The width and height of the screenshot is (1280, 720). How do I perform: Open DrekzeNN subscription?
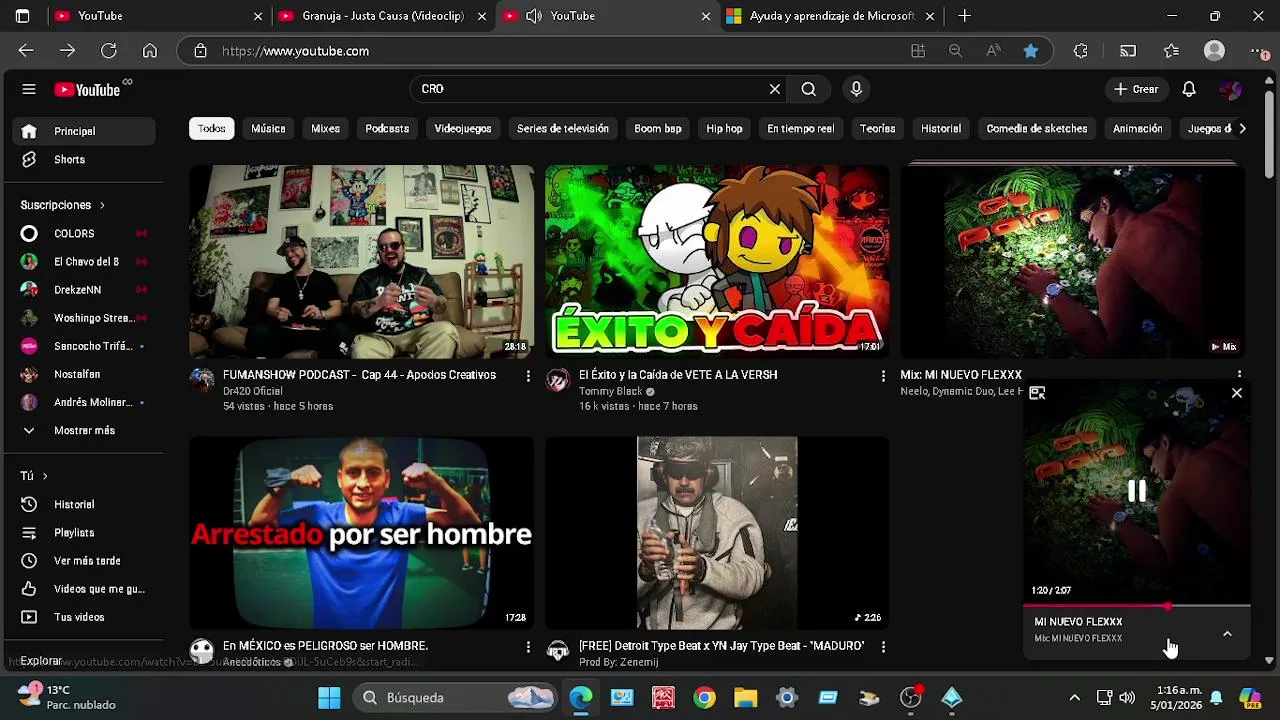click(x=84, y=289)
